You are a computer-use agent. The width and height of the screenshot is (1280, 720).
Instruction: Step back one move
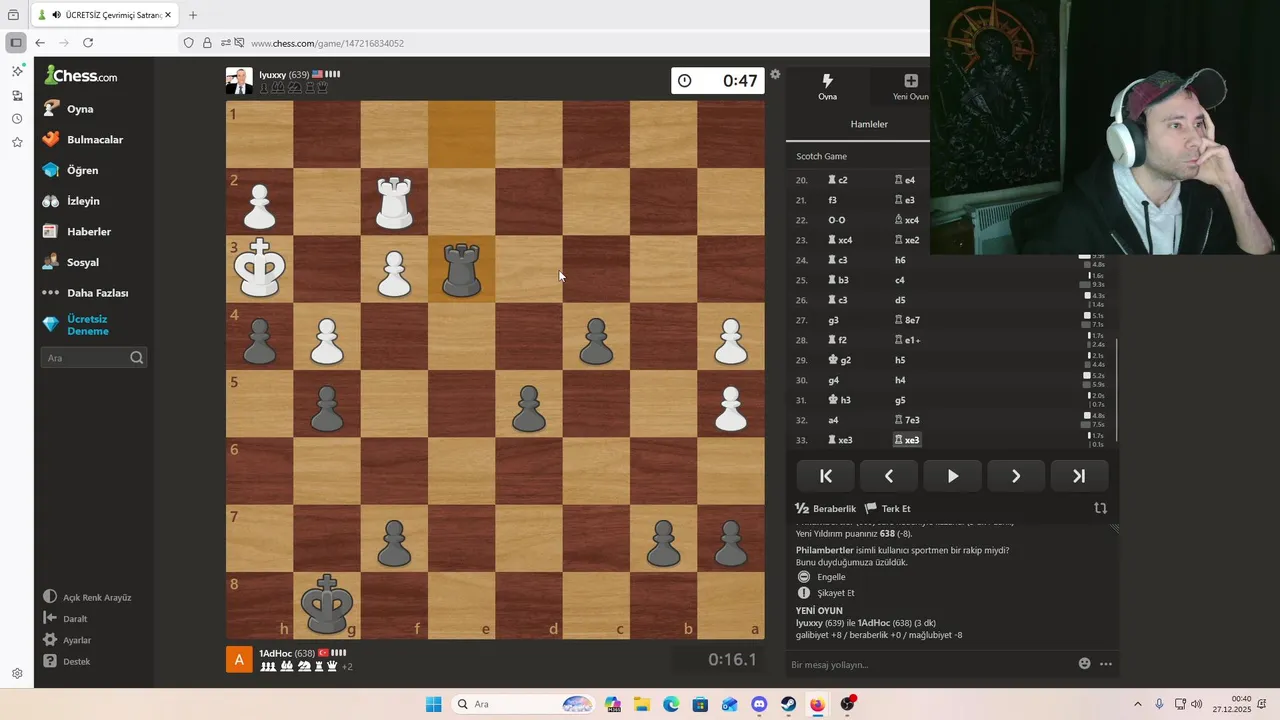click(x=889, y=476)
